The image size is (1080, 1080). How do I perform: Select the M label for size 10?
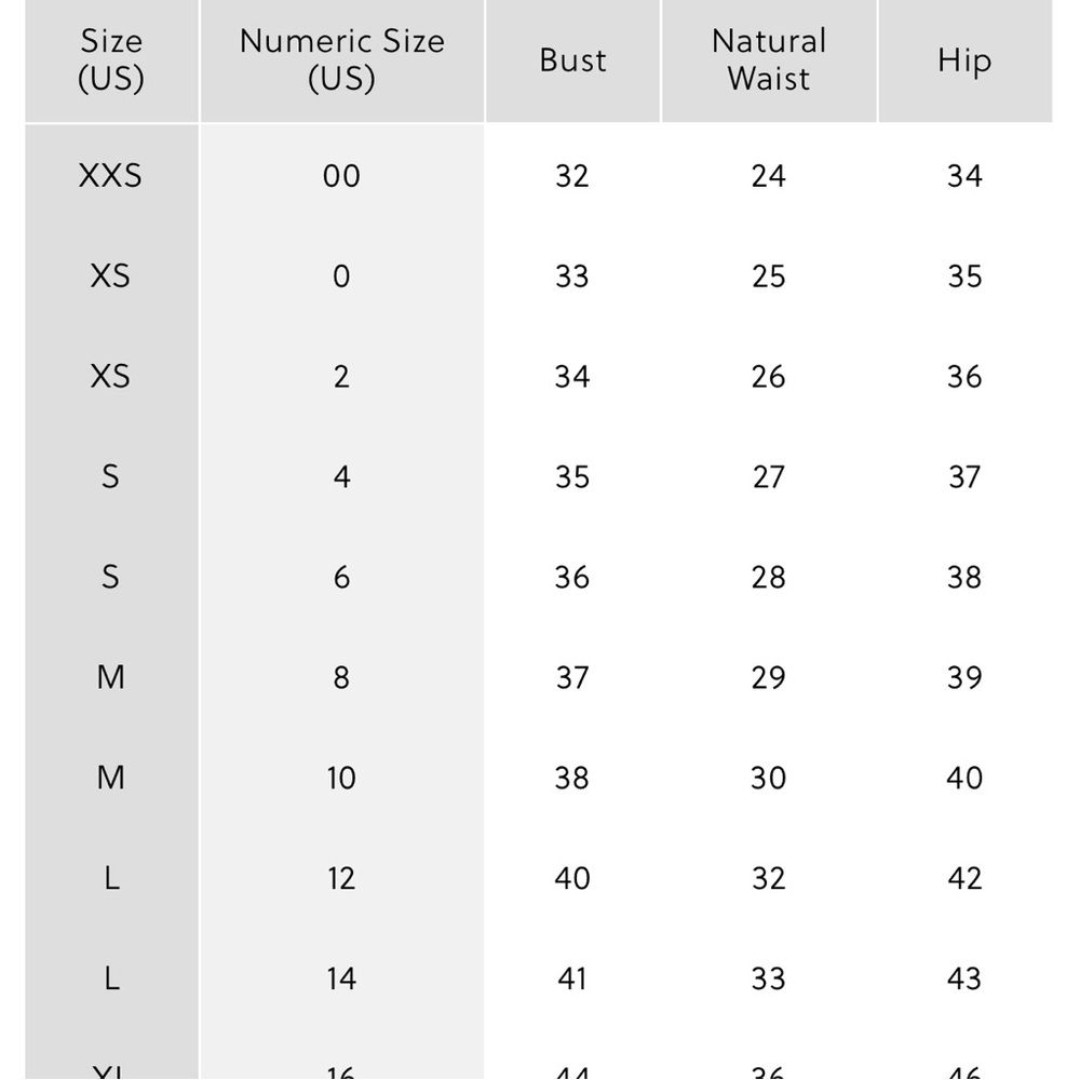pyautogui.click(x=111, y=778)
